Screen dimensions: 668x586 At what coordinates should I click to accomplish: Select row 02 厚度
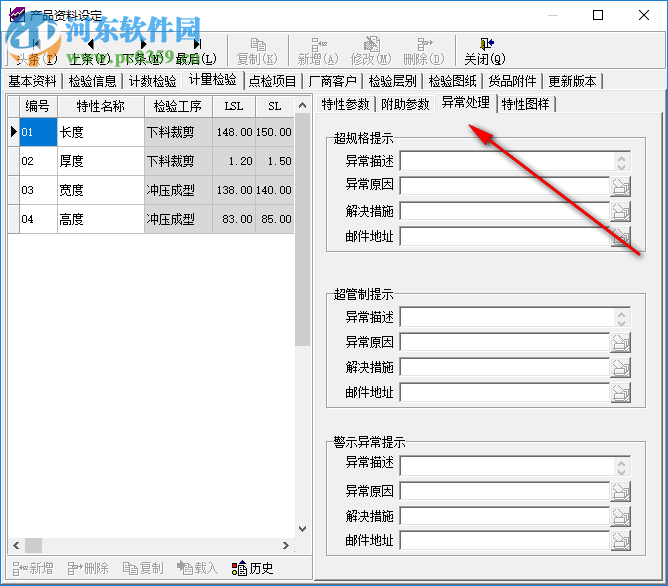pos(151,161)
